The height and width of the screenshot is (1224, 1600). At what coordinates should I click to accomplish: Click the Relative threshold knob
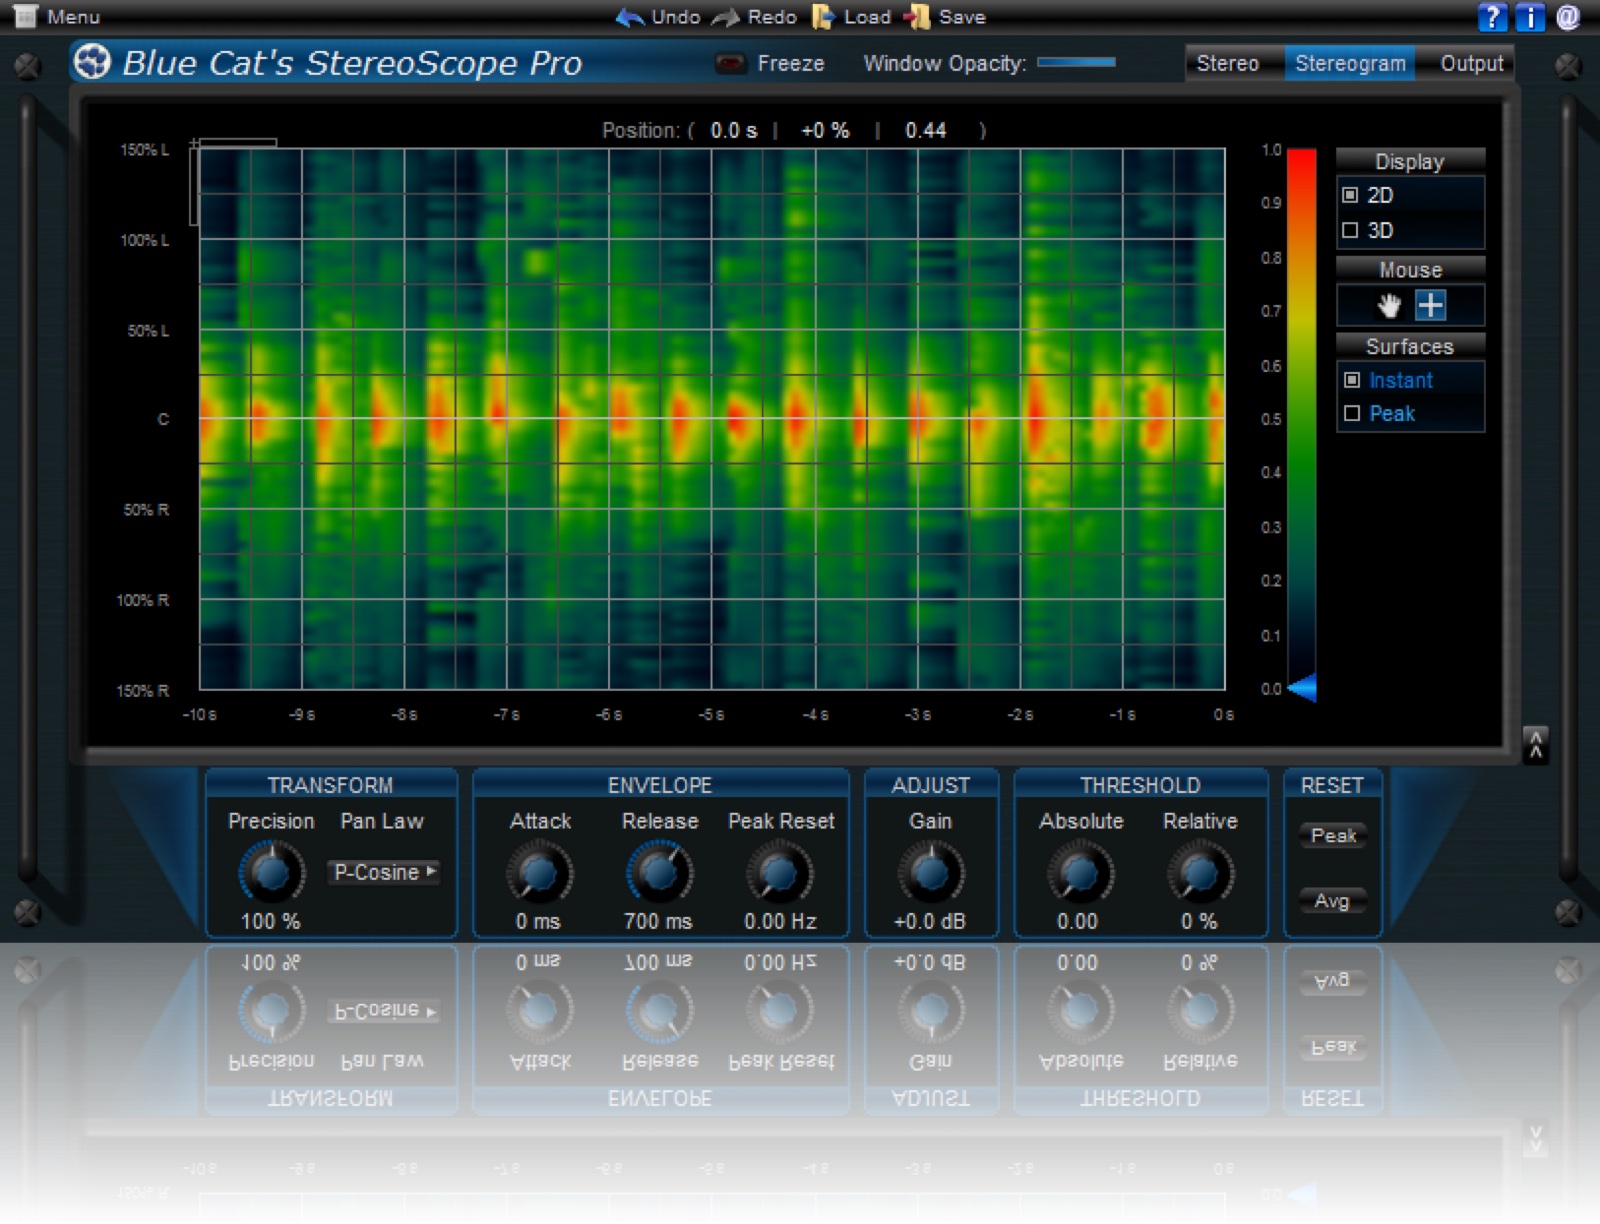point(1200,873)
